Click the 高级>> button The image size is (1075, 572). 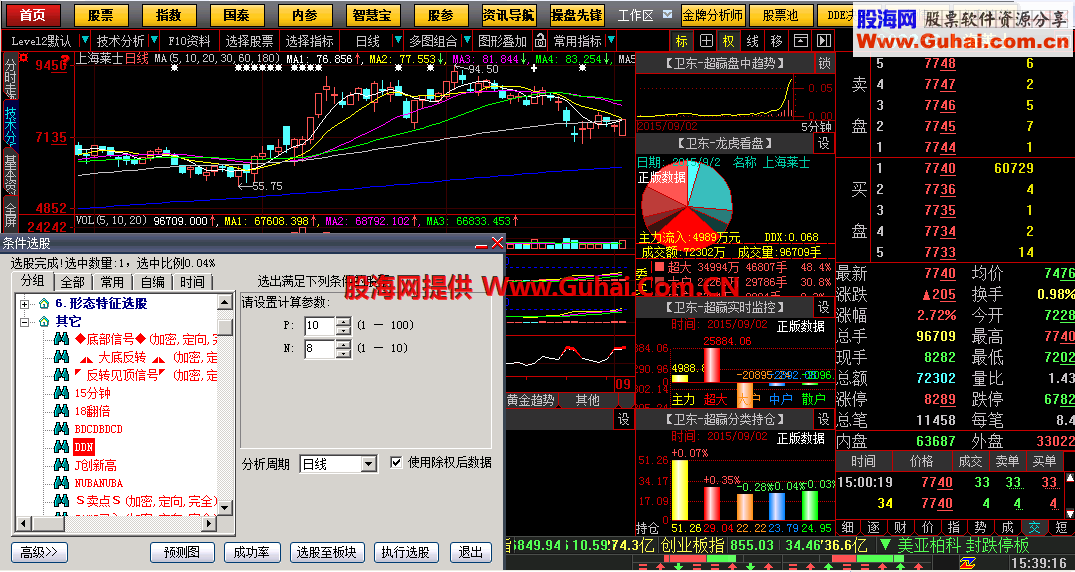click(39, 552)
